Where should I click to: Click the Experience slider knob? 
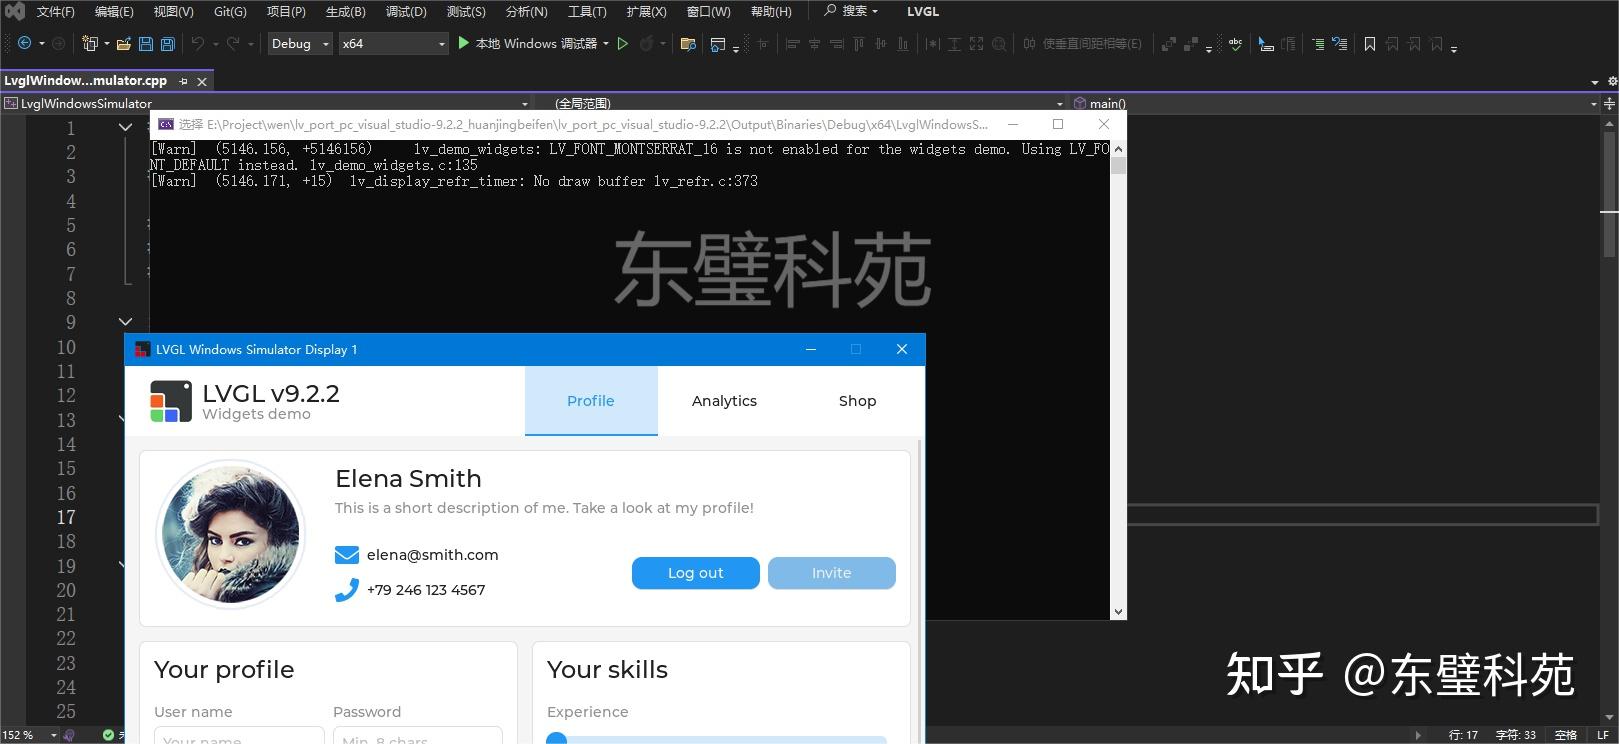[557, 739]
